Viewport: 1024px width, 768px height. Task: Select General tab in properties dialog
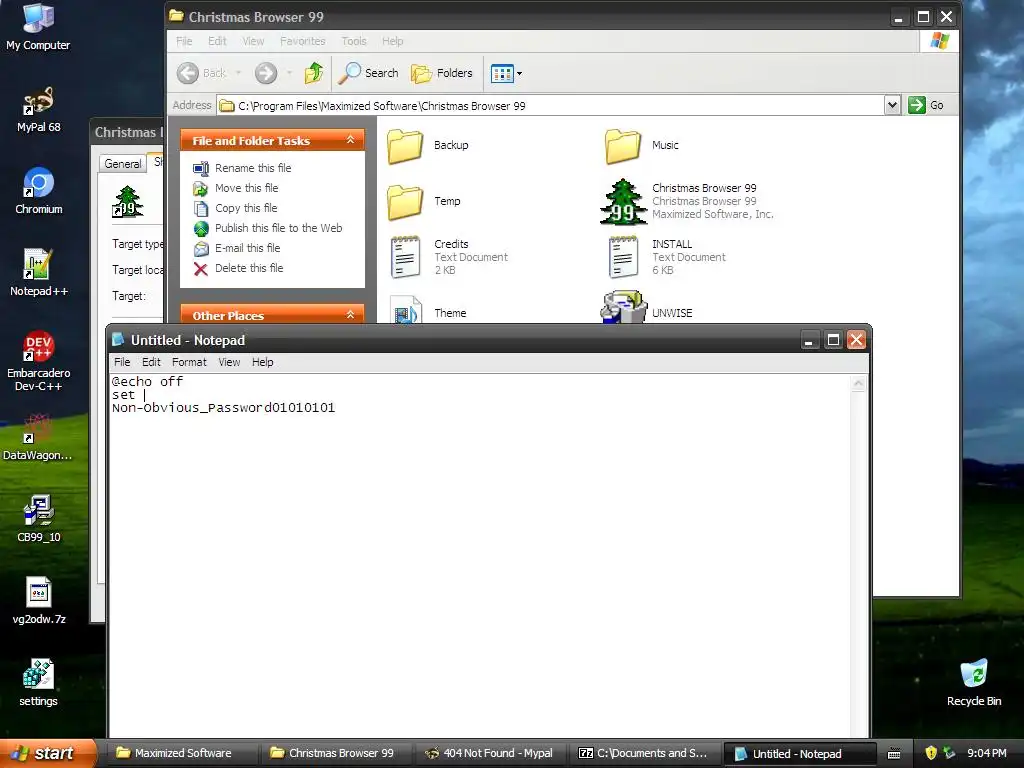point(122,164)
